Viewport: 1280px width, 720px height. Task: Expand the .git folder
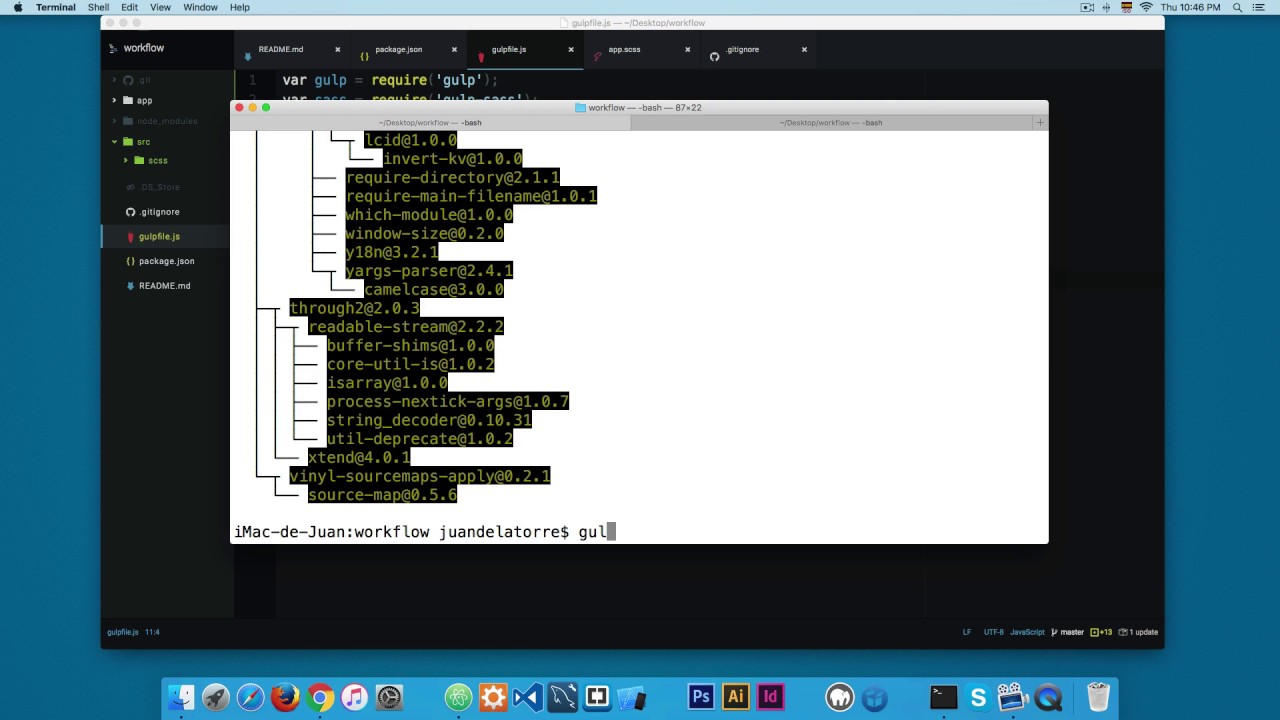(x=114, y=80)
